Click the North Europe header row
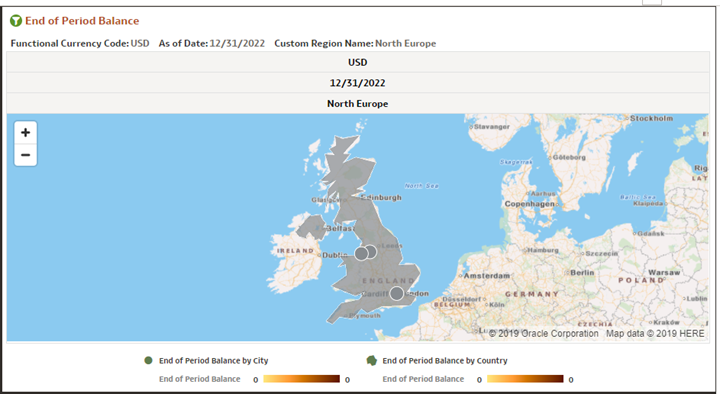The width and height of the screenshot is (720, 394). [358, 103]
